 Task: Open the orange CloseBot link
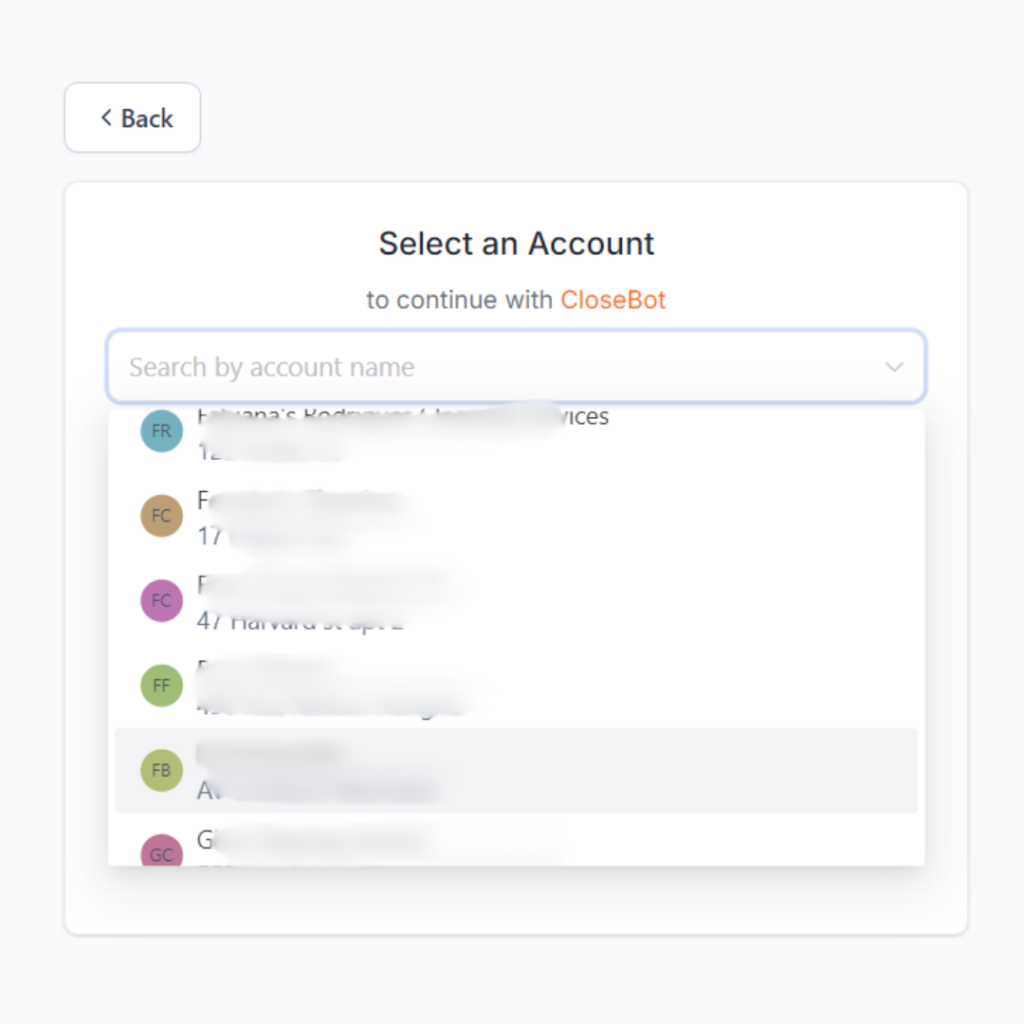tap(613, 300)
